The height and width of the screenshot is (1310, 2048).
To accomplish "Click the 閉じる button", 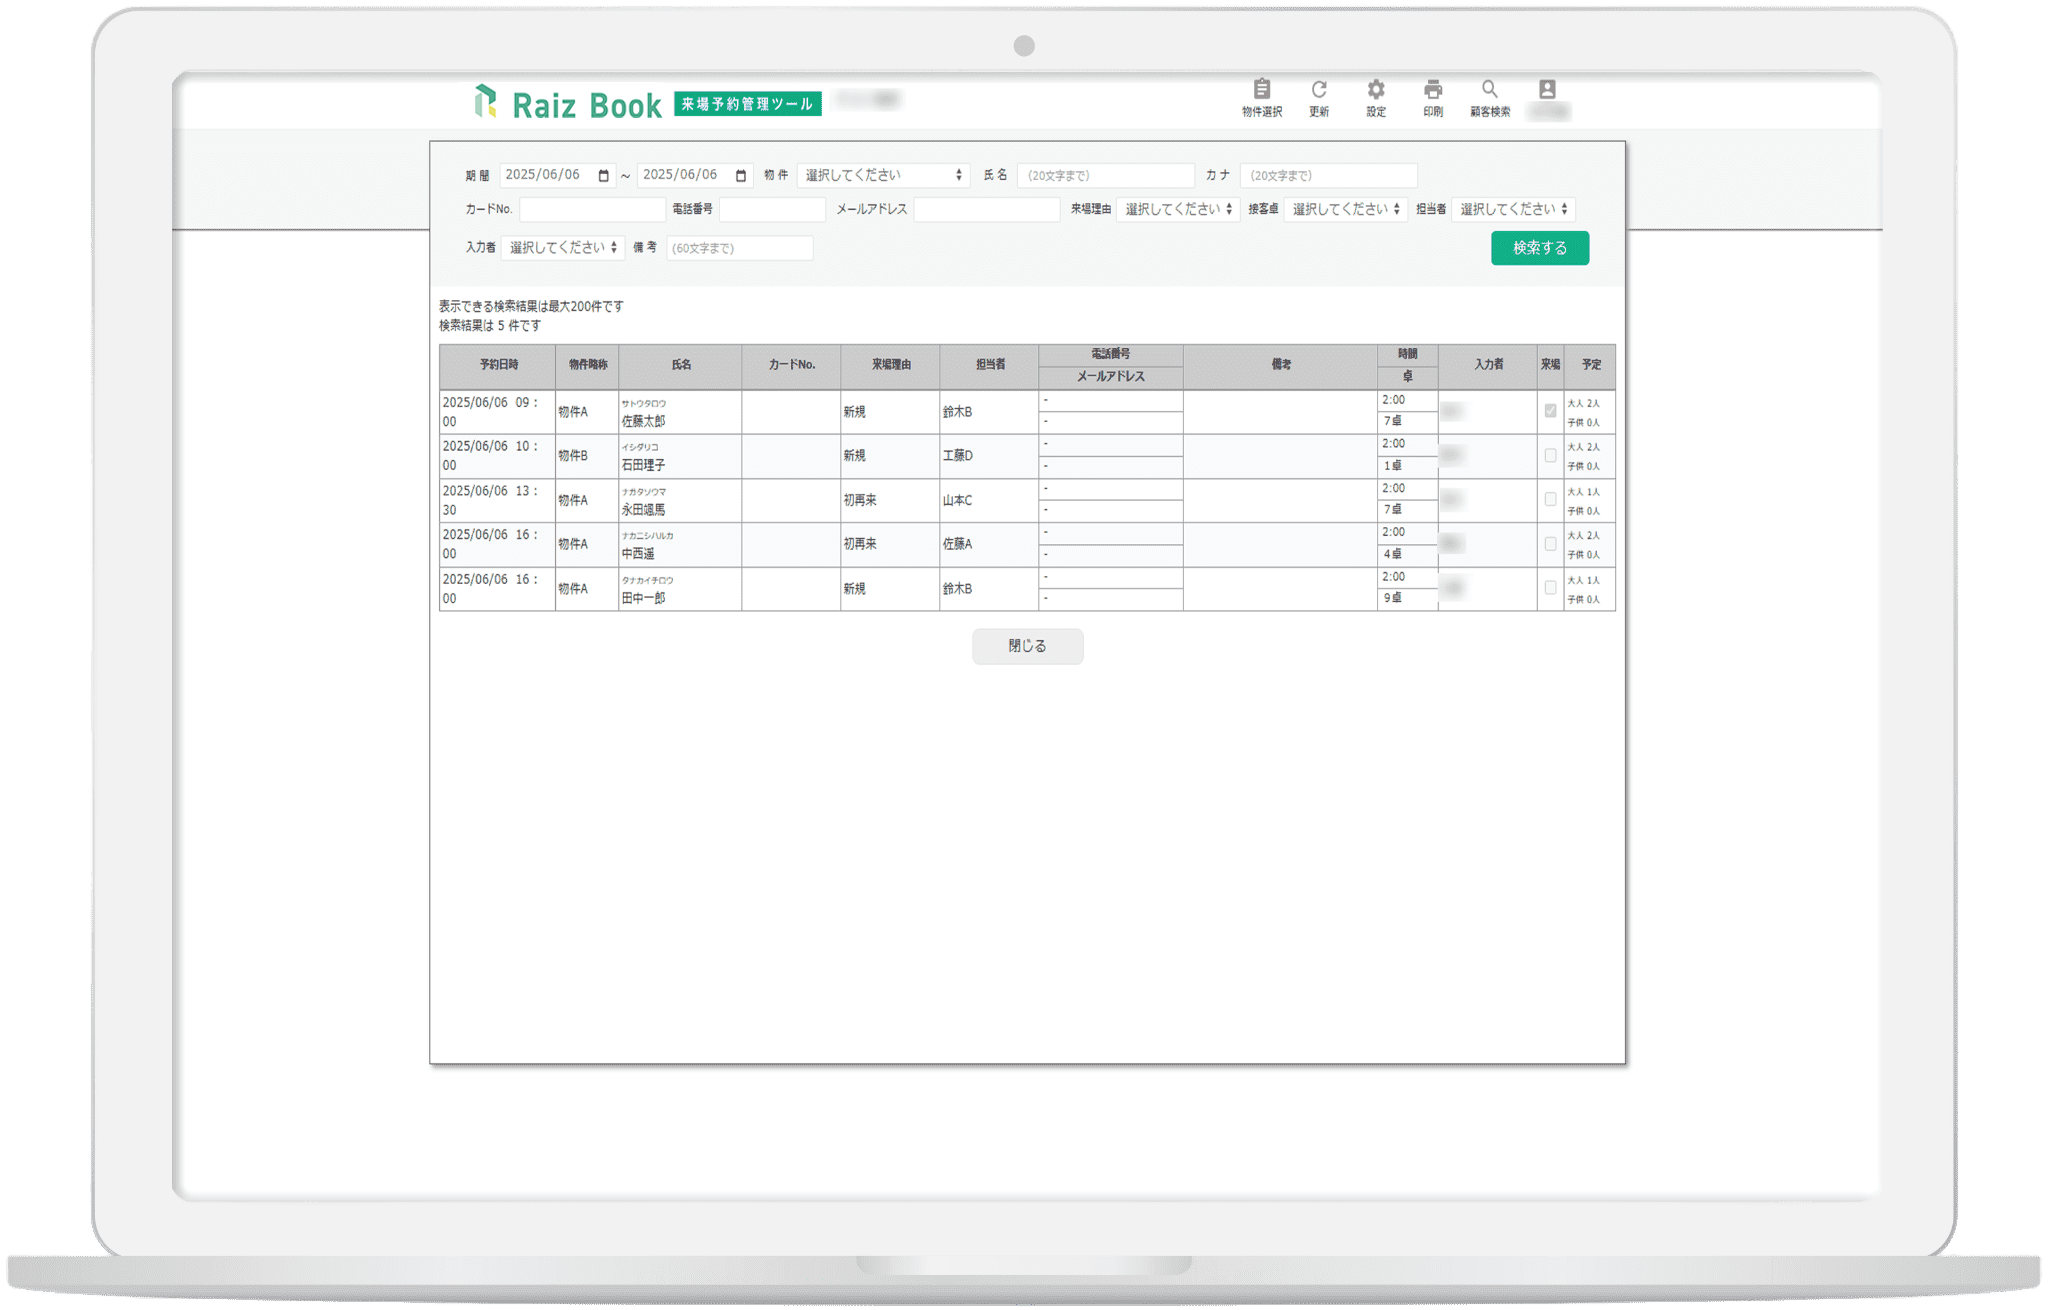I will [x=1027, y=646].
